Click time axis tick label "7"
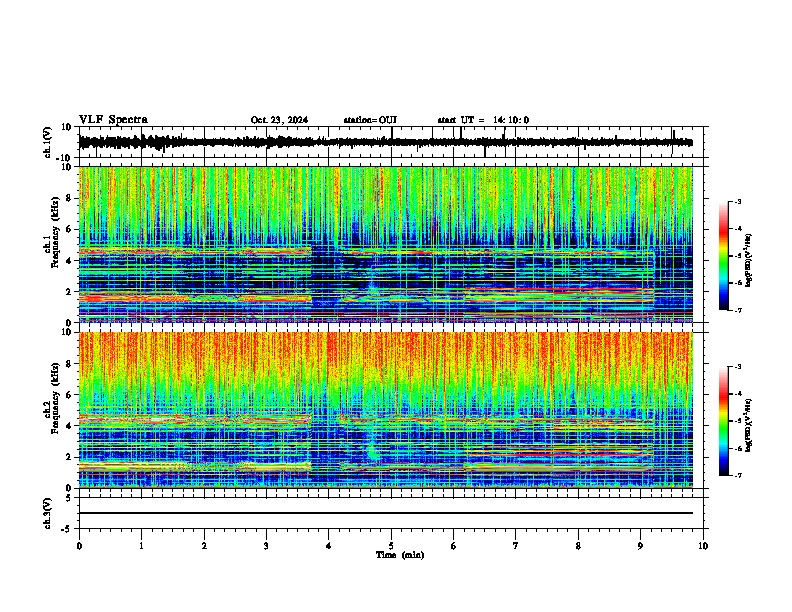This screenshot has width=792, height=612. (x=516, y=546)
